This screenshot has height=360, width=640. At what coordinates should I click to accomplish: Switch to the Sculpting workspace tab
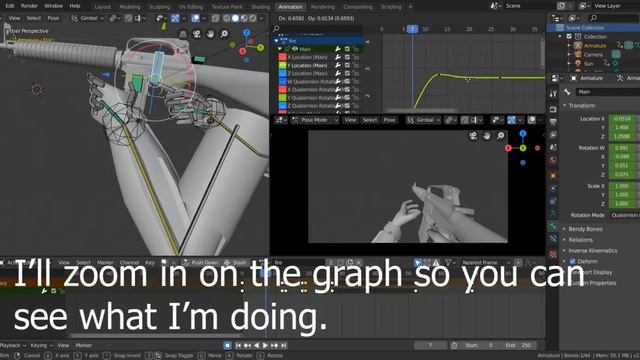pos(159,7)
